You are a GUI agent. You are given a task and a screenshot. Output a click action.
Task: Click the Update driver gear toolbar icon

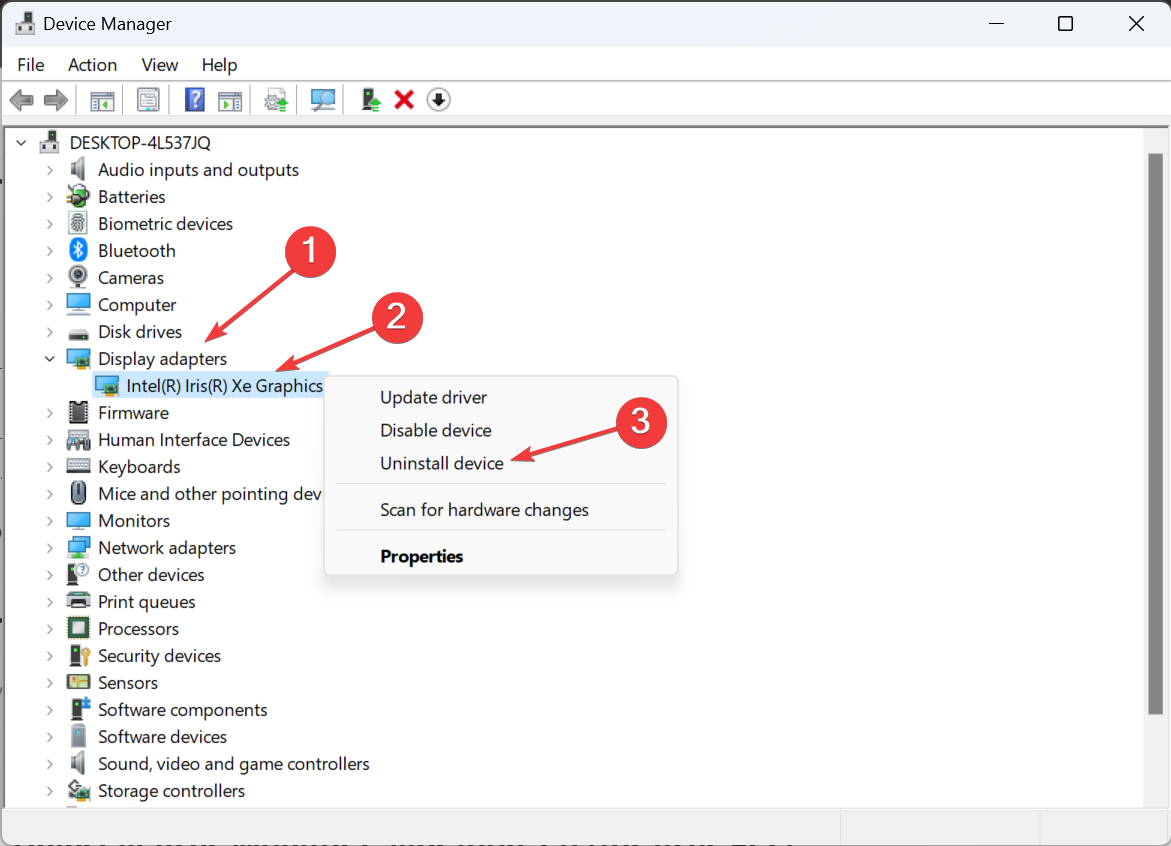click(276, 100)
